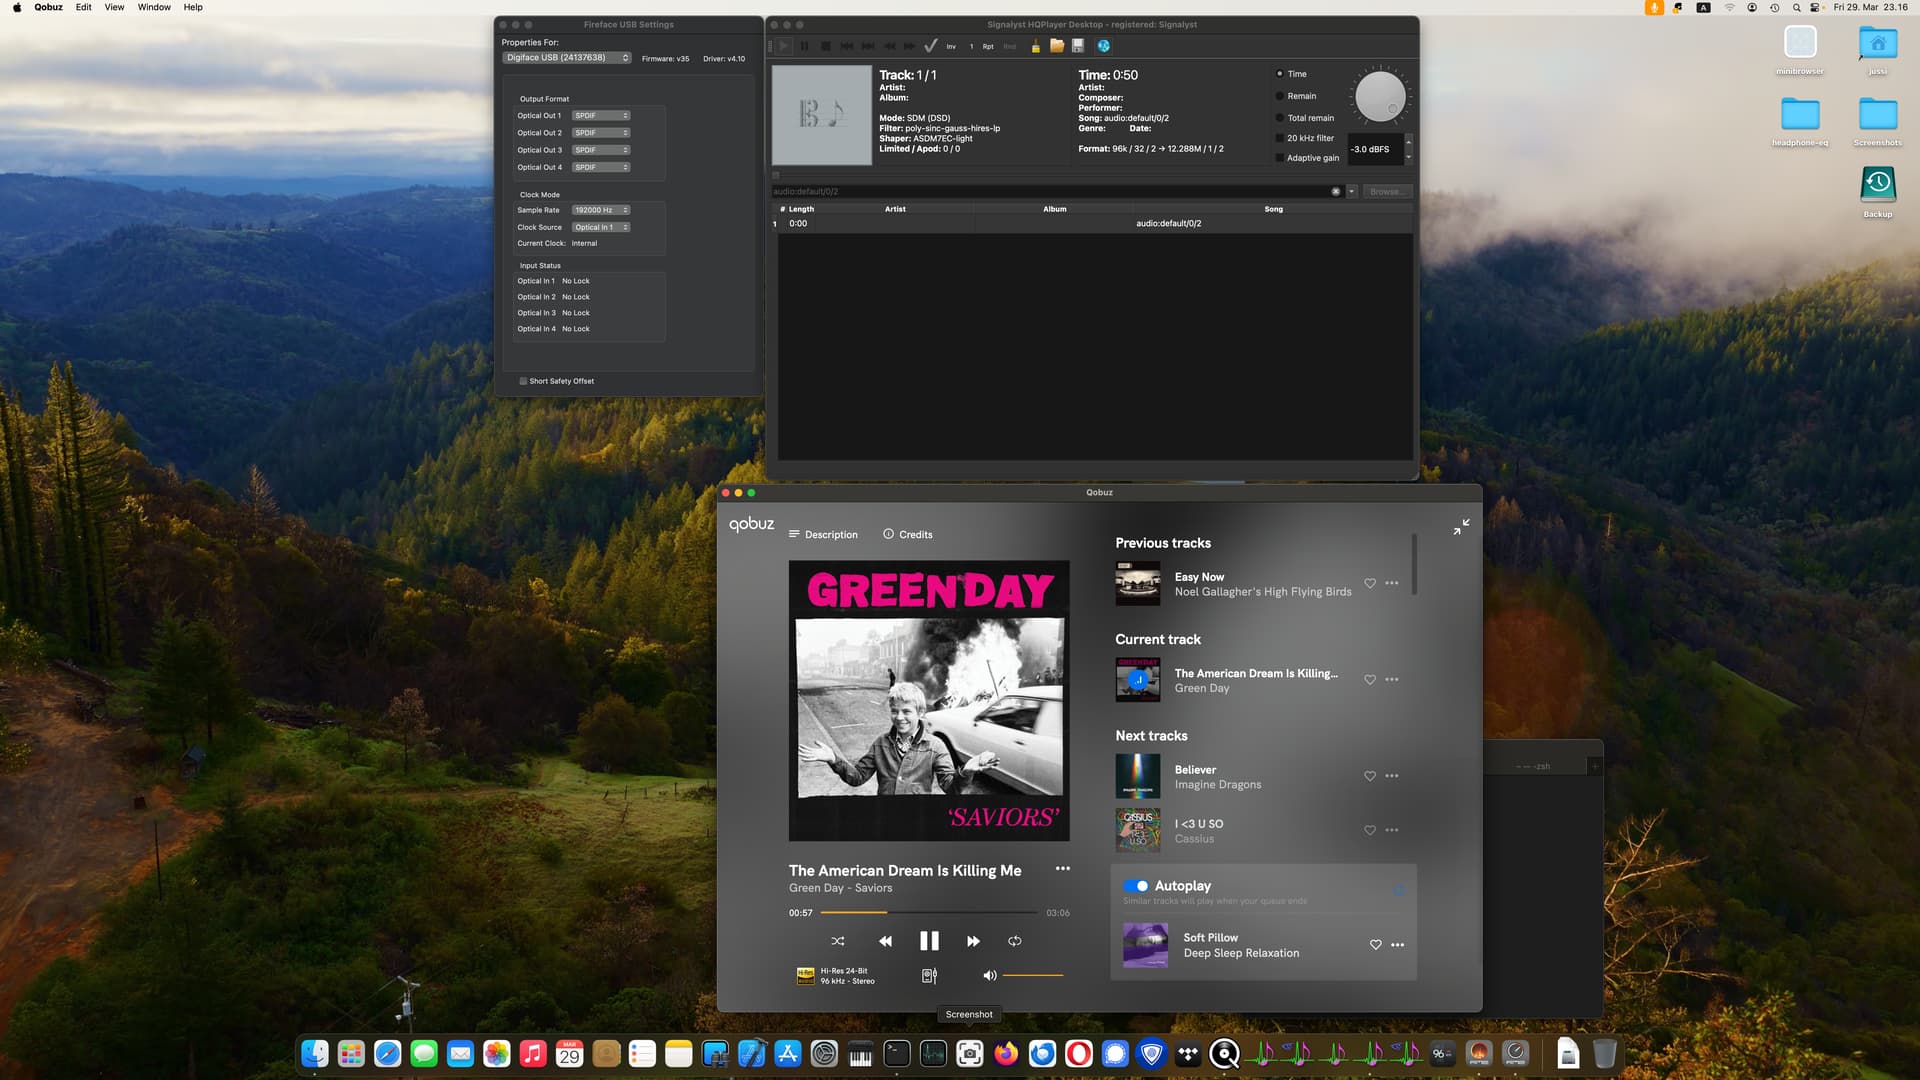Open the Optical Out 2 format dropdown
This screenshot has height=1080, width=1920.
[x=601, y=133]
